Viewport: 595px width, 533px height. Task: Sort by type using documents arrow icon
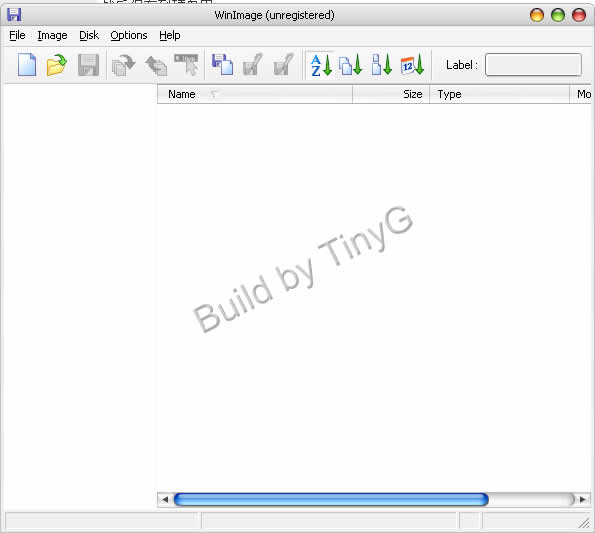351,65
